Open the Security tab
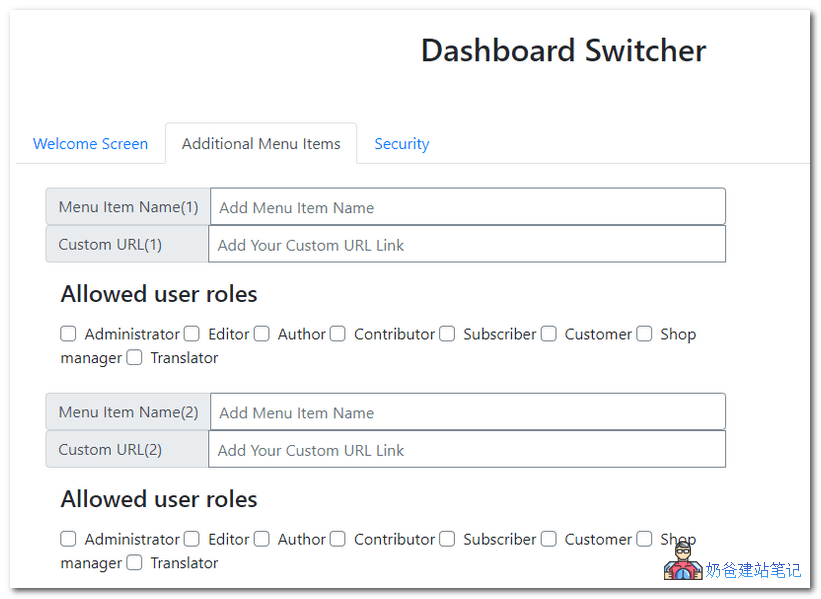This screenshot has width=821, height=599. (401, 144)
